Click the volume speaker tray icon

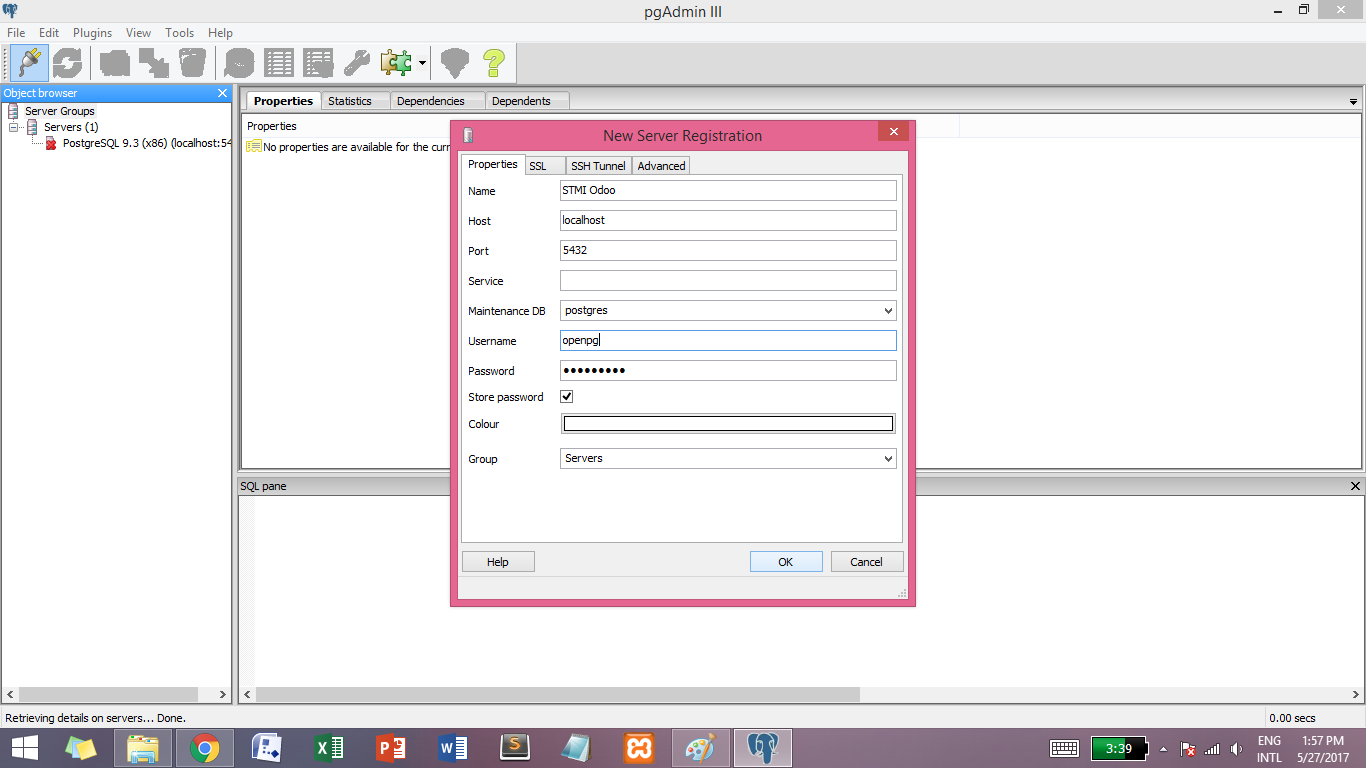coord(1237,749)
